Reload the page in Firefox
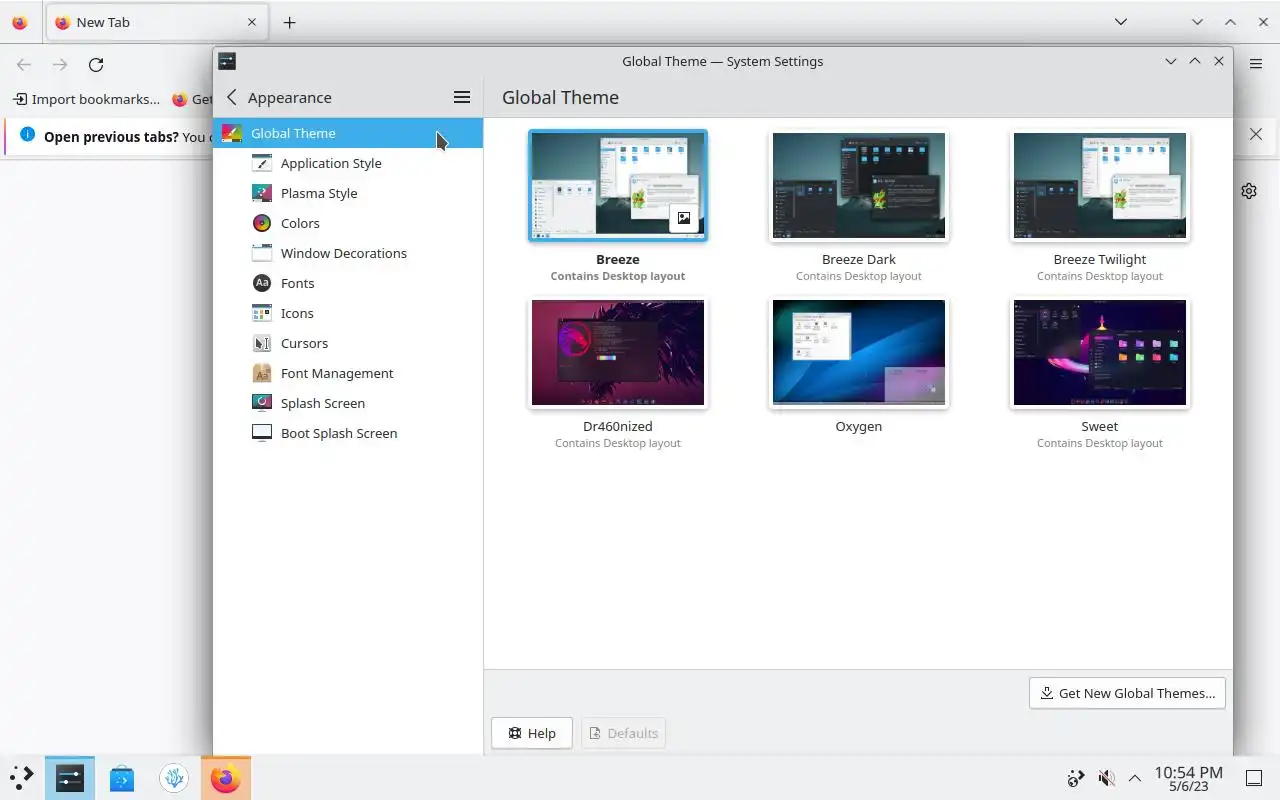 (x=96, y=64)
